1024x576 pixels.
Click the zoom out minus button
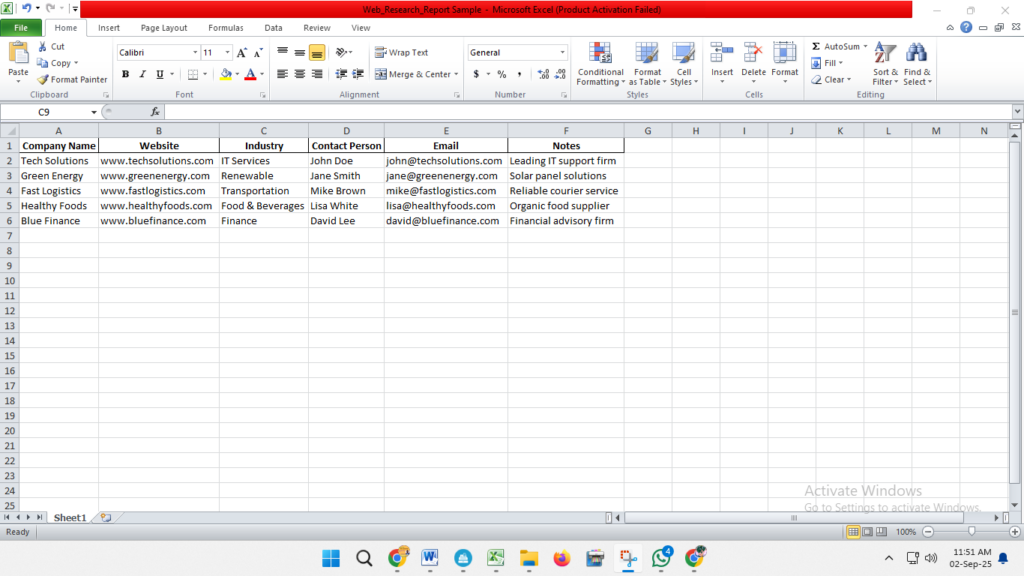pyautogui.click(x=928, y=532)
